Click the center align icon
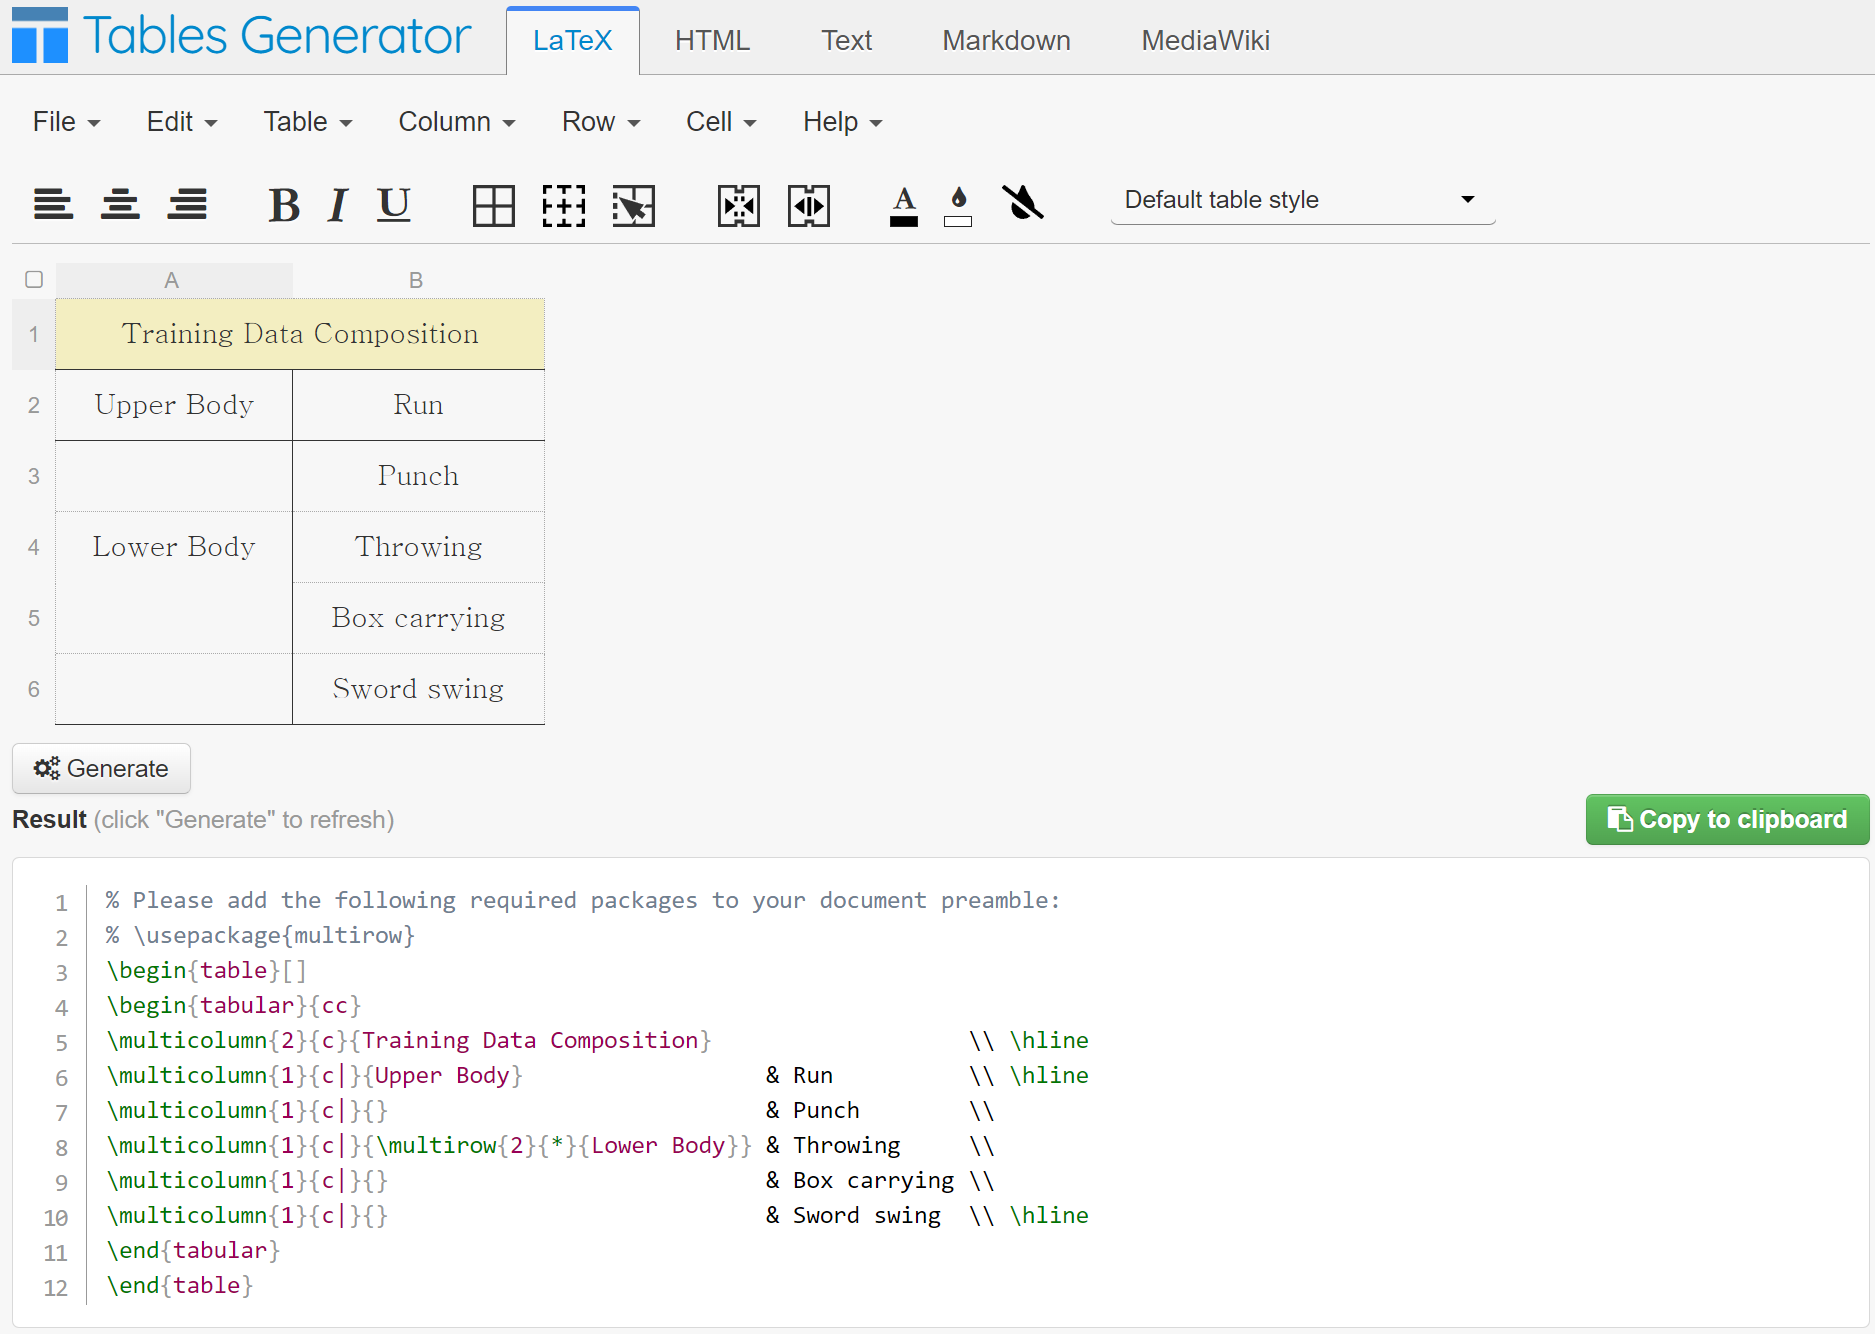This screenshot has height=1334, width=1875. (120, 204)
